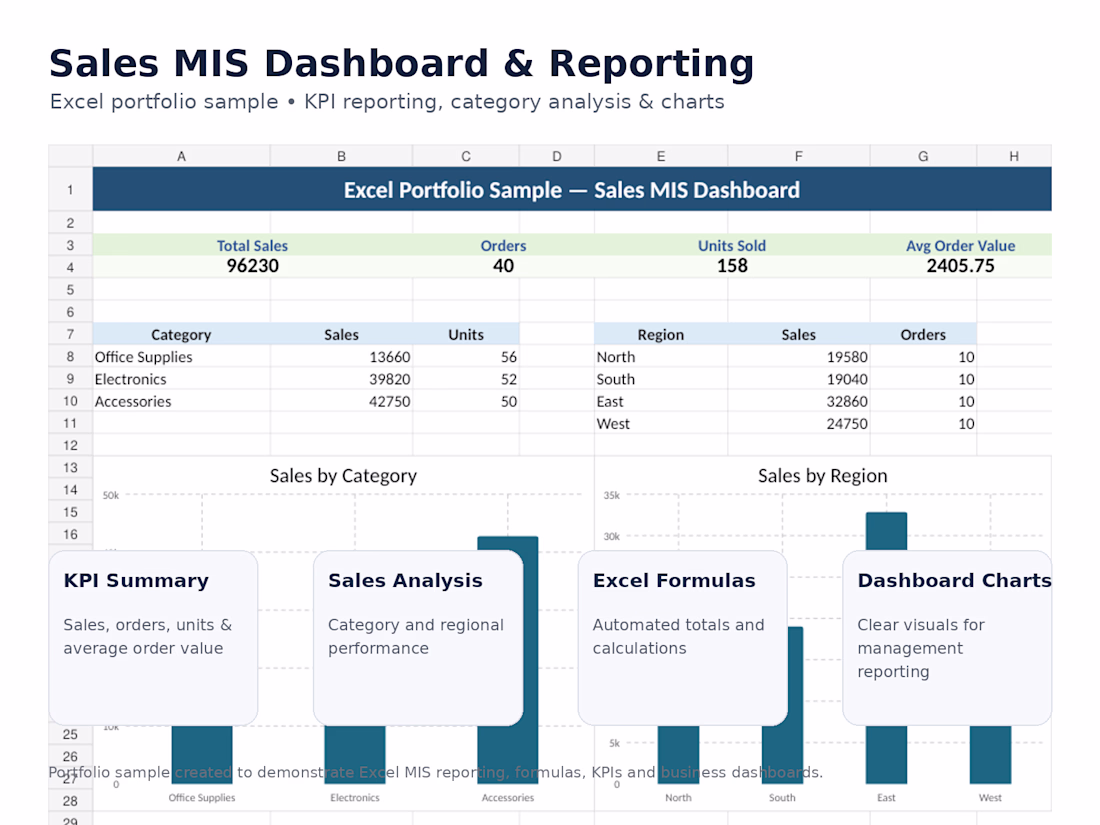Click the 'Electronics' chart axis label

[x=355, y=798]
